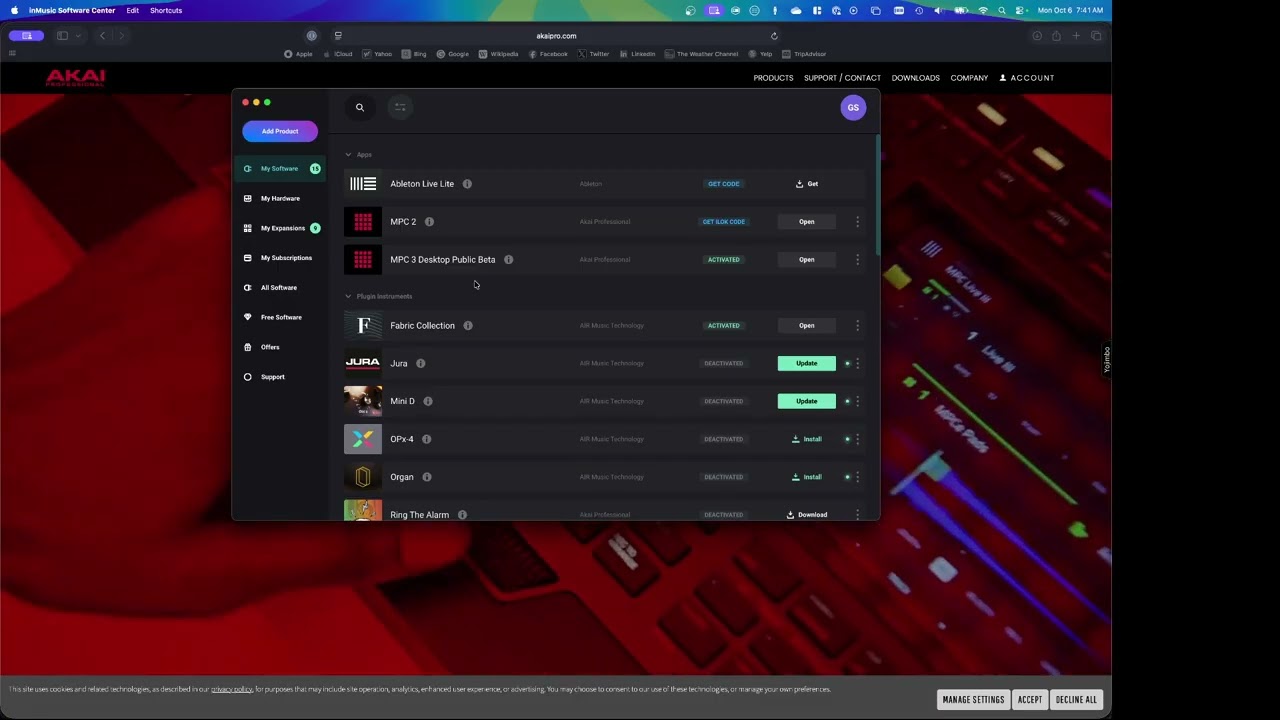Show info for Ableton Live Lite

click(467, 184)
